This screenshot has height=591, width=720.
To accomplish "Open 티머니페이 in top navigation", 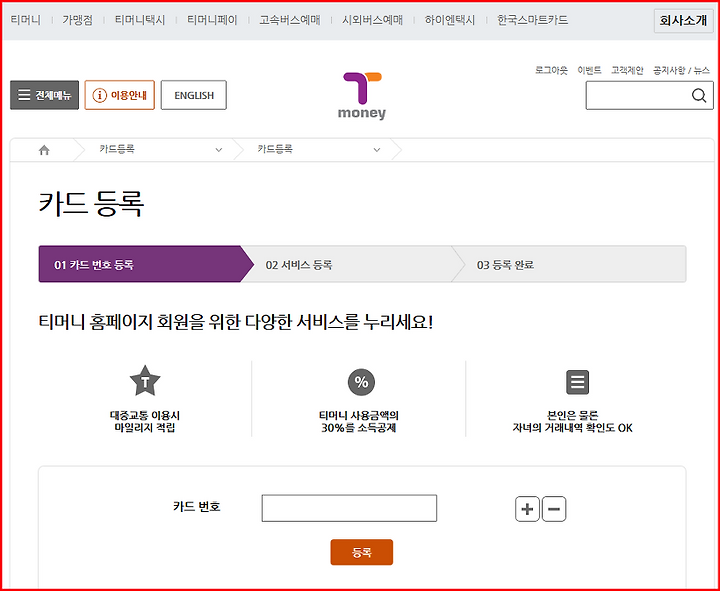I will [x=212, y=20].
